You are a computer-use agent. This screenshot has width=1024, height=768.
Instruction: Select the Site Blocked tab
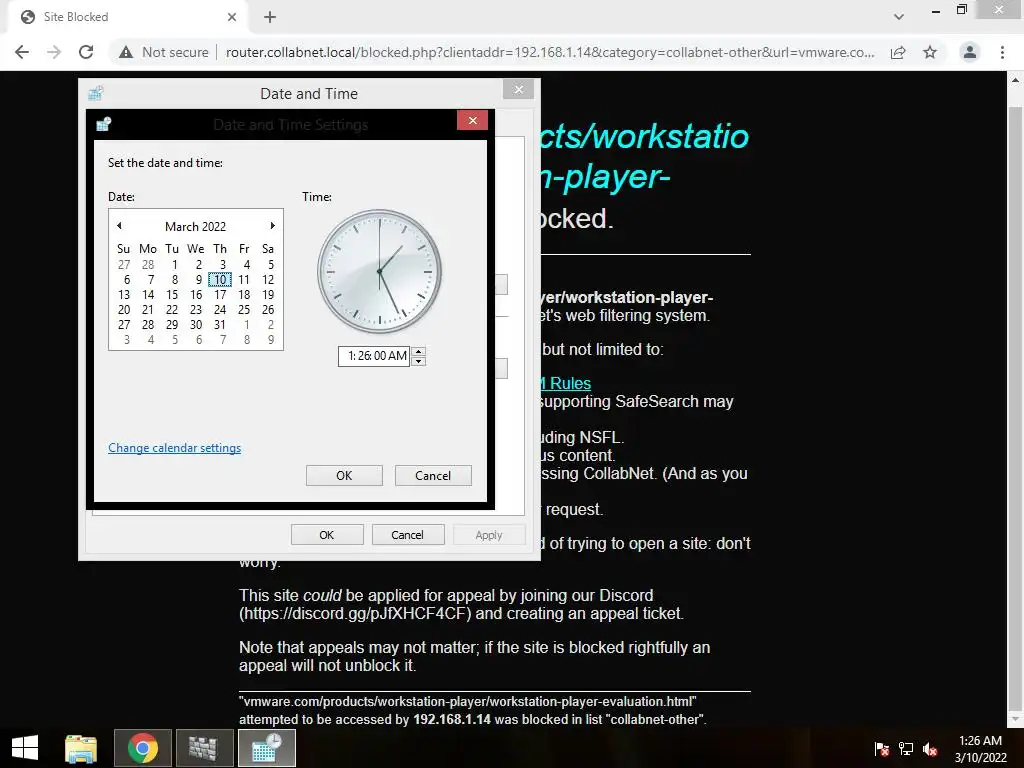point(129,17)
